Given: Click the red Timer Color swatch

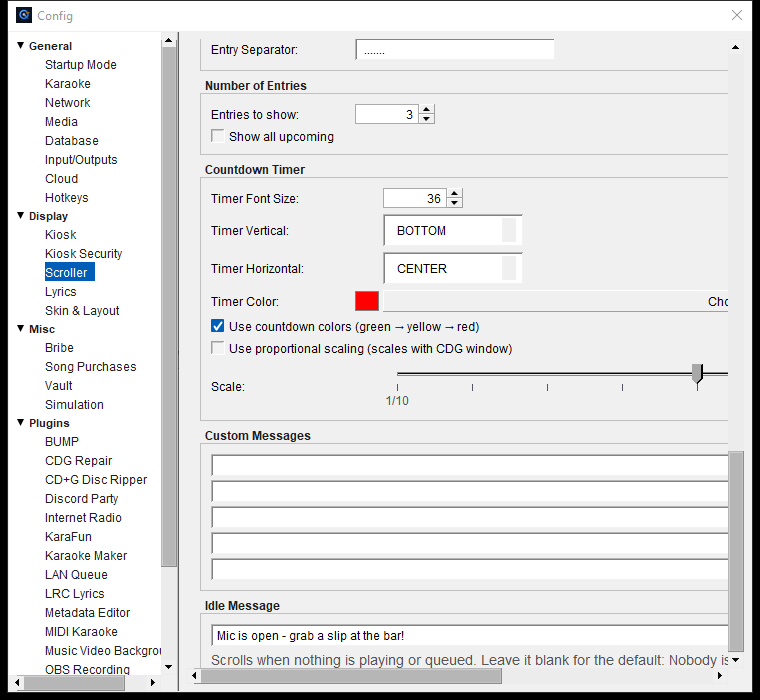Looking at the screenshot, I should point(367,301).
